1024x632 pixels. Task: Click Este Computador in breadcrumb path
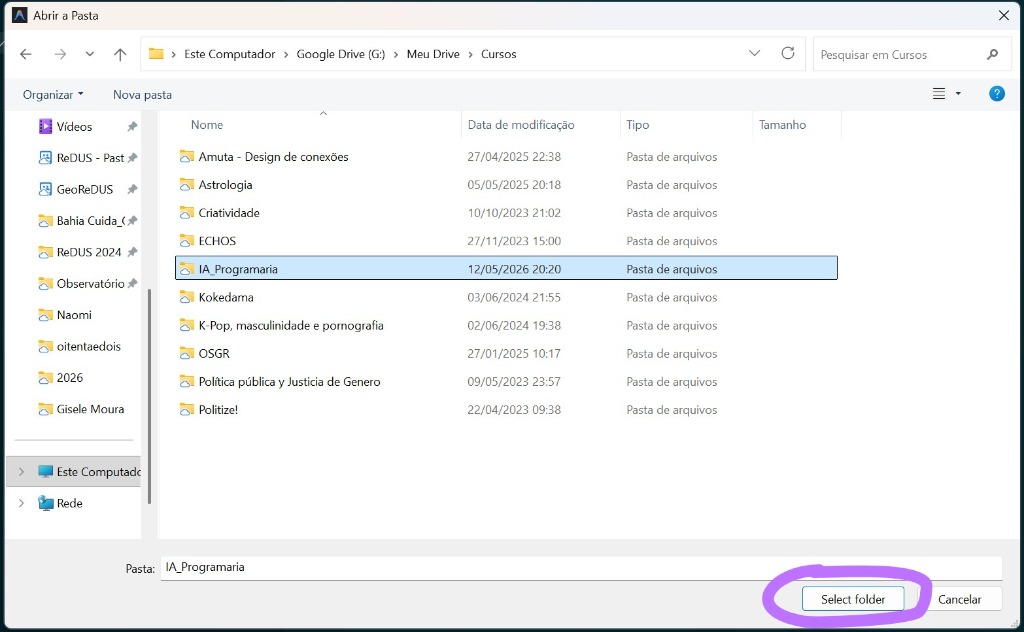230,54
